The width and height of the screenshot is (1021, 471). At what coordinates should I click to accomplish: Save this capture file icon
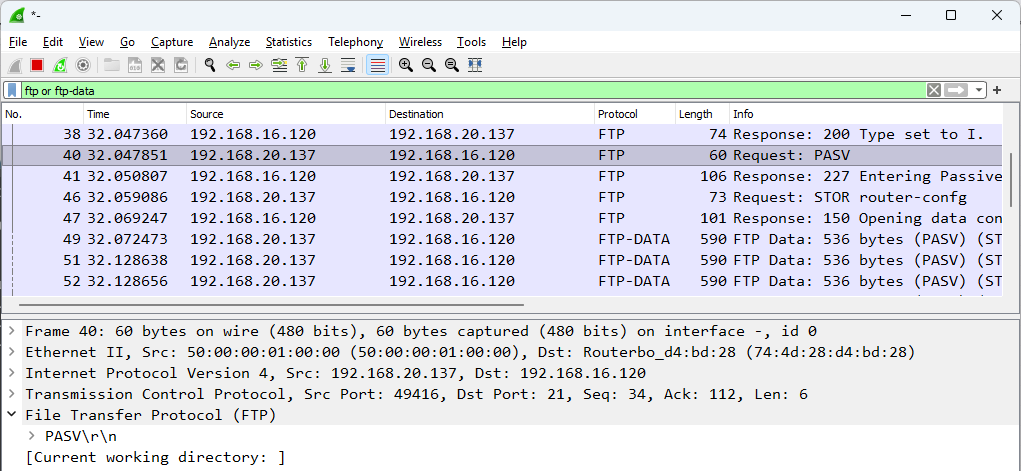[135, 65]
